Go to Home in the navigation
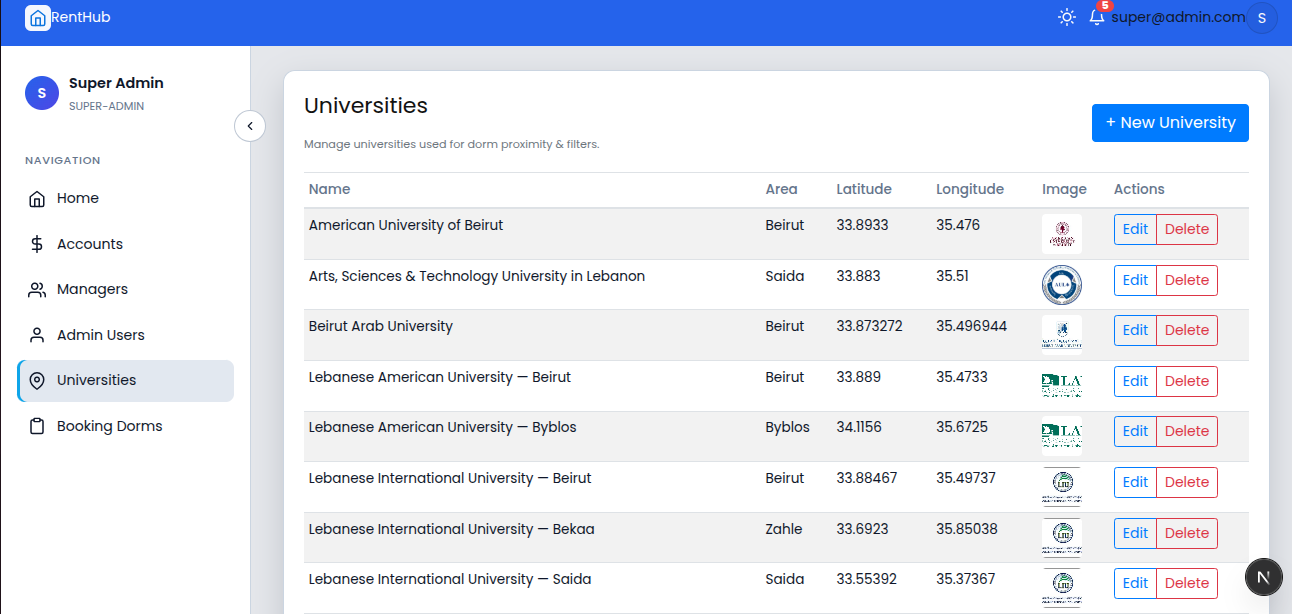1292x614 pixels. (x=126, y=198)
